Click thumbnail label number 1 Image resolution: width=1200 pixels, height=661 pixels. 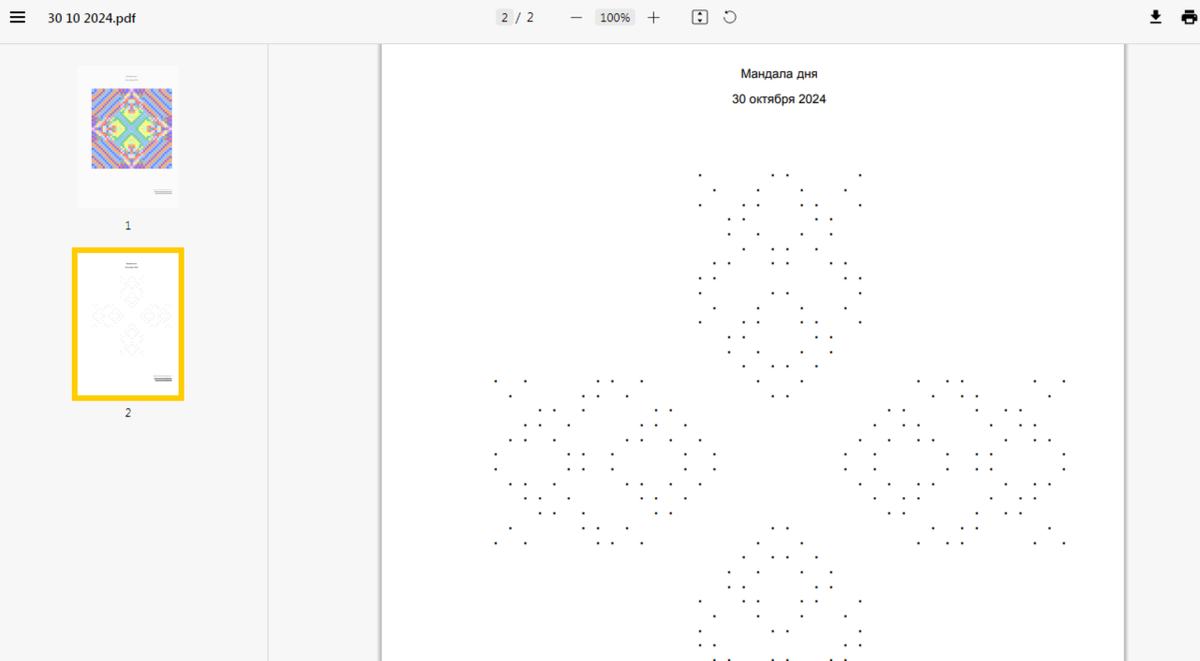(128, 226)
